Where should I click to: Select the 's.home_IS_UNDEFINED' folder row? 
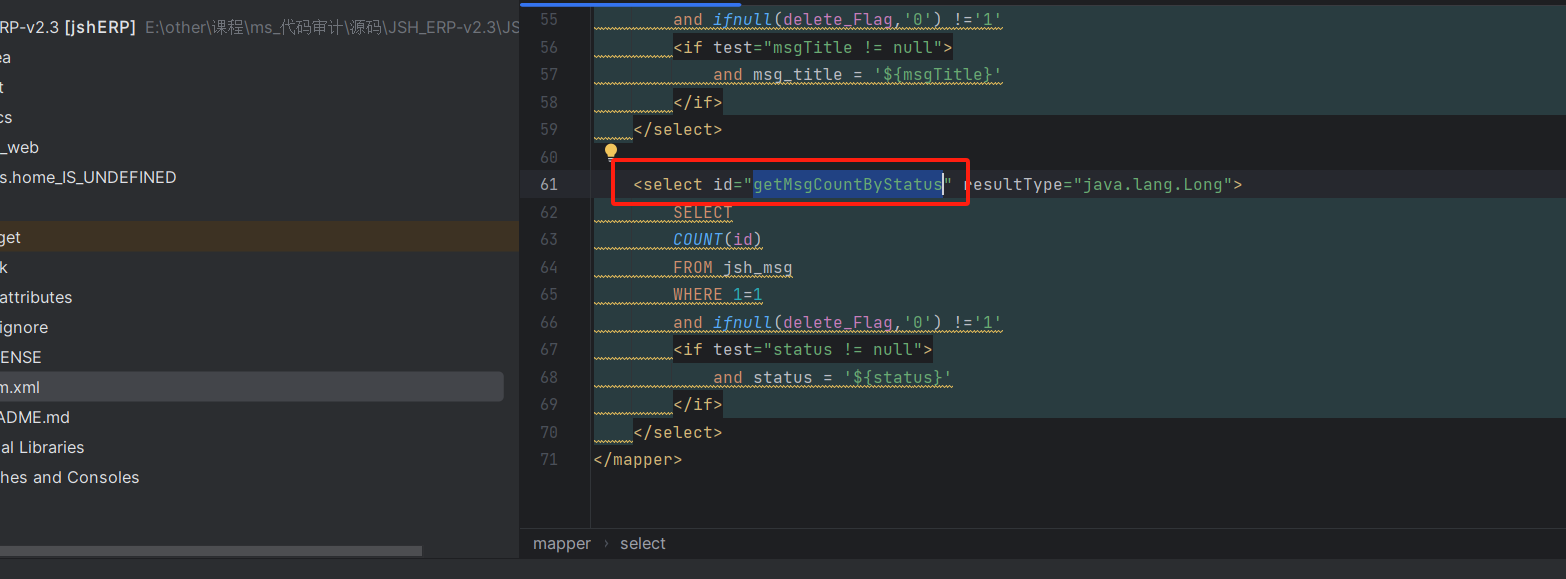click(x=251, y=177)
